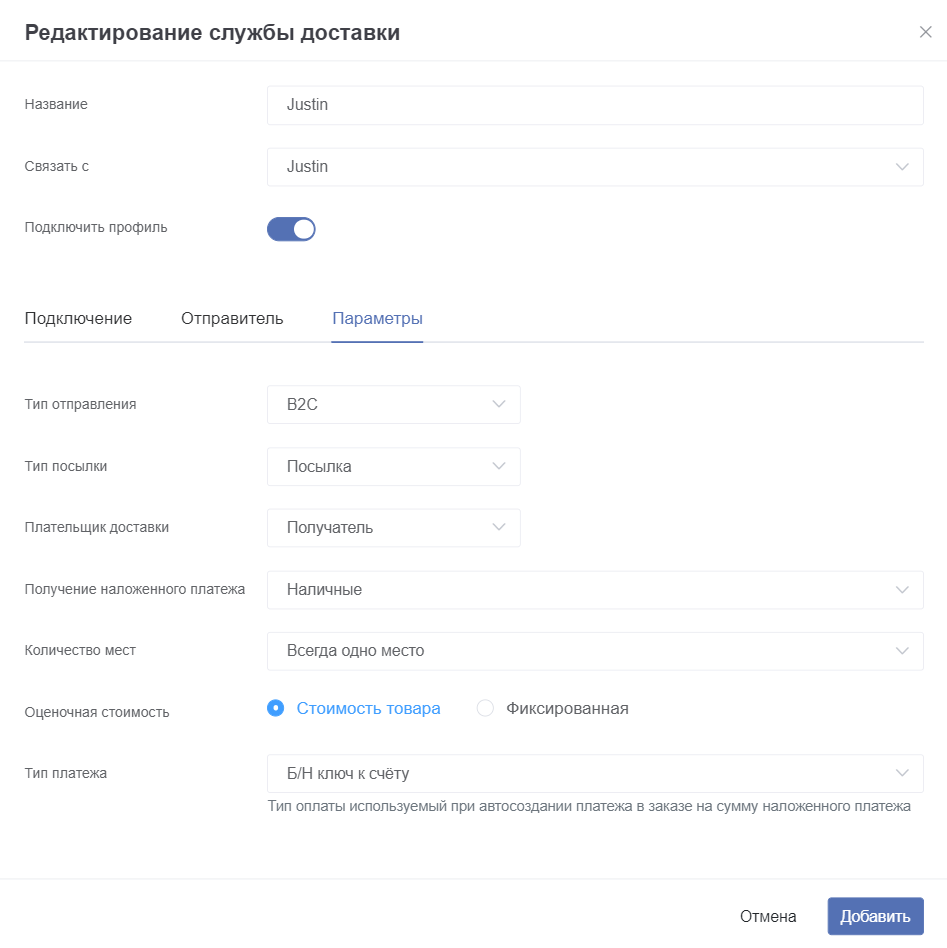The height and width of the screenshot is (948, 947).
Task: Click the chevron arrow in 'Тип посылки' field
Action: 498,466
